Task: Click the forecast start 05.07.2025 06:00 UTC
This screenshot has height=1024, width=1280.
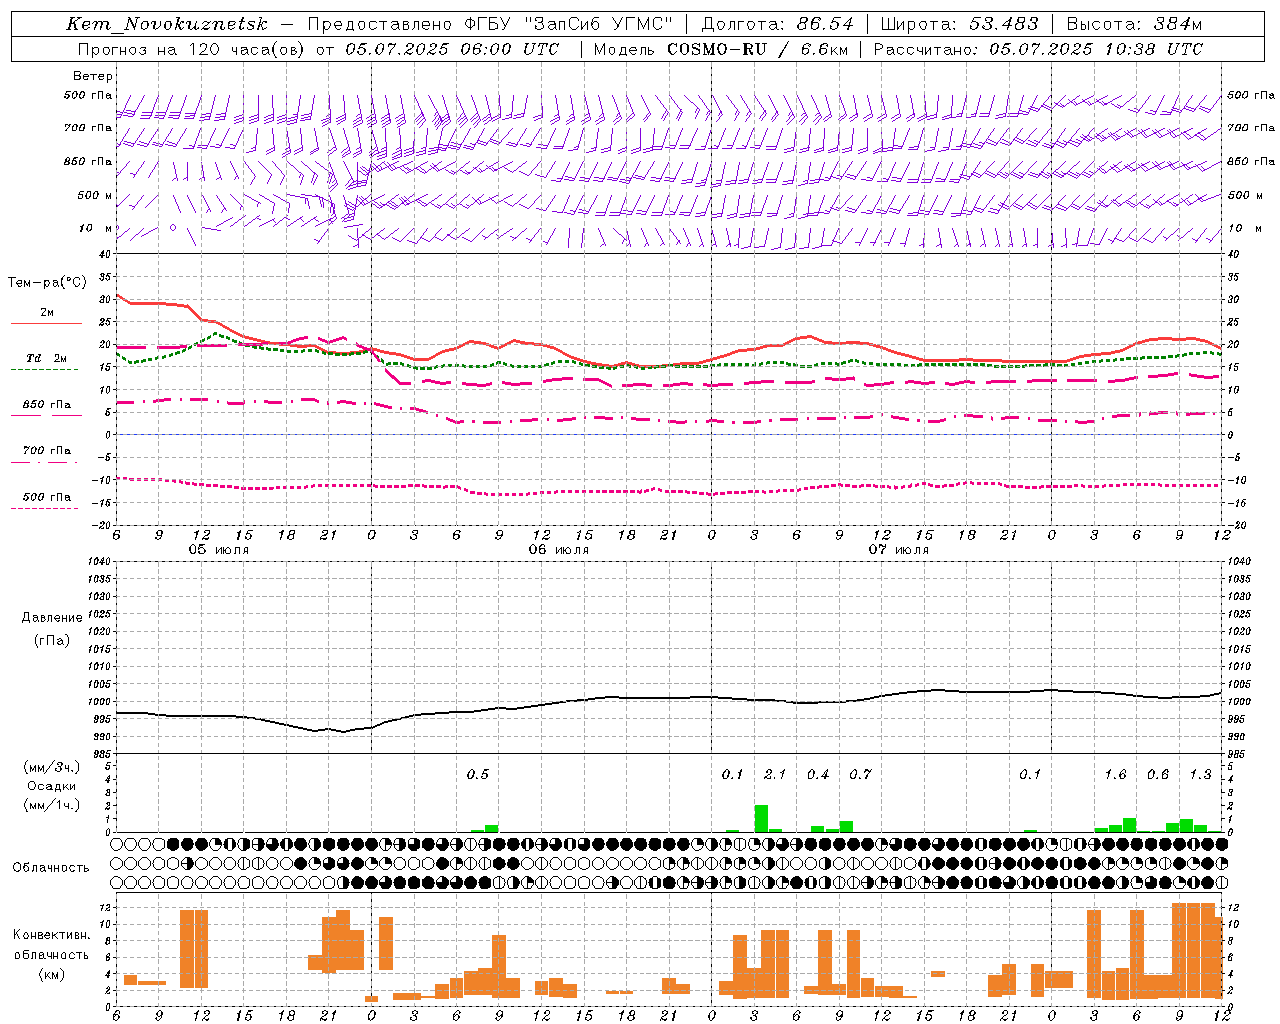Action: point(452,49)
